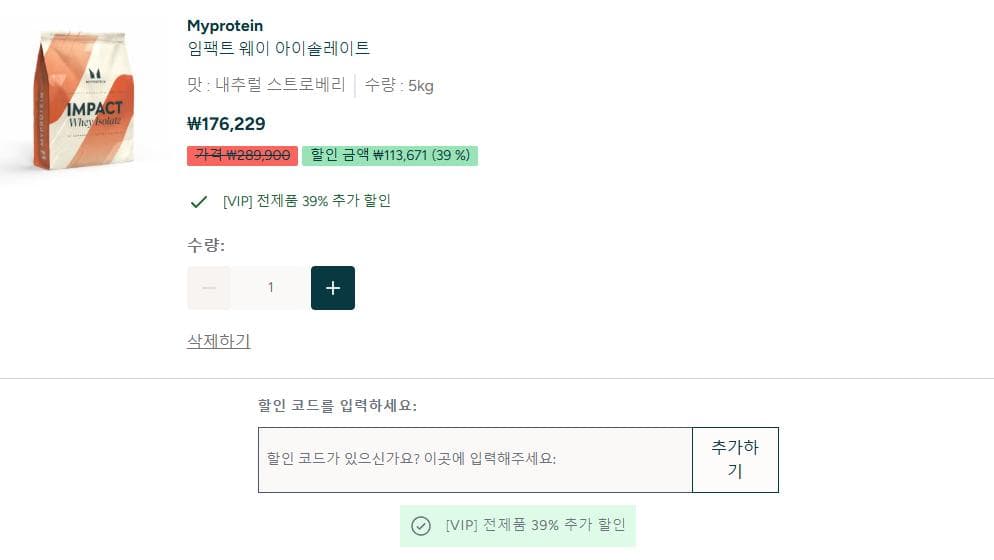
Task: Click the red ₩289,900 original price badge
Action: (x=242, y=156)
